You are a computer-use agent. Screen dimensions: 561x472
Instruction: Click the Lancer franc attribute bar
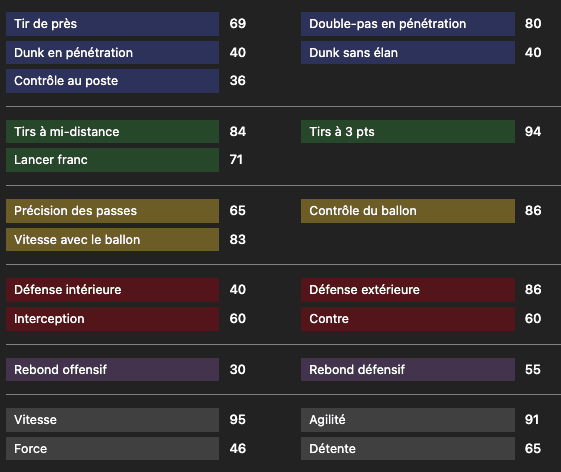click(112, 160)
